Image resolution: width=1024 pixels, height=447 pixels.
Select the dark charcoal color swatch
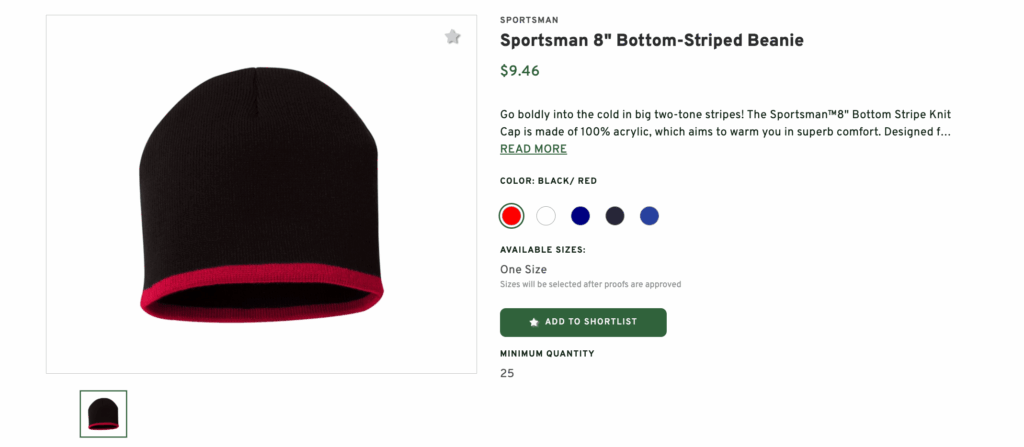click(x=615, y=215)
